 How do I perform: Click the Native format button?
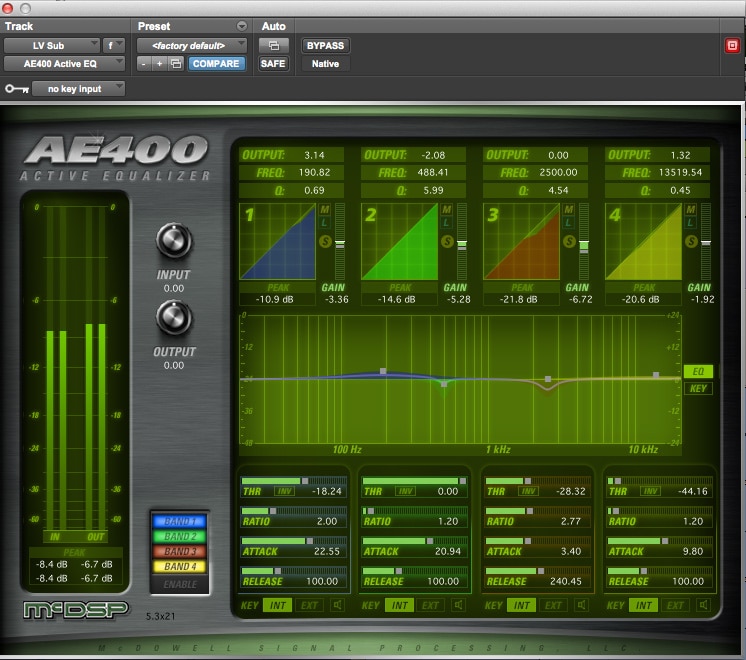325,63
